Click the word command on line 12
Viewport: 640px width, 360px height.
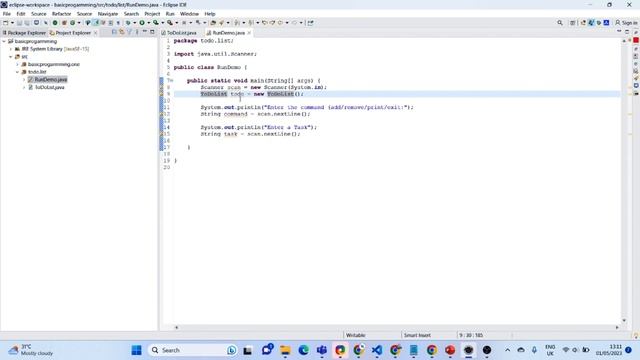tap(236, 114)
